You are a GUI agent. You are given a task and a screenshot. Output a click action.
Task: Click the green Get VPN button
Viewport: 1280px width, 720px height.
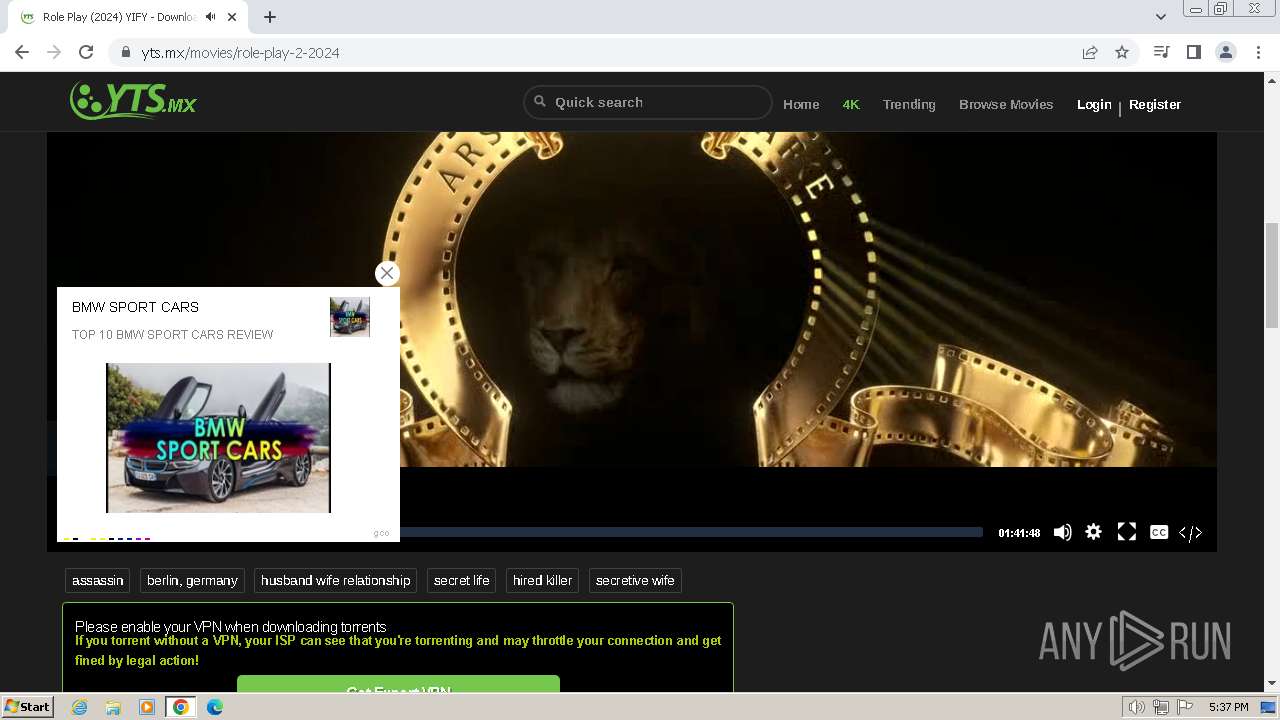point(398,684)
